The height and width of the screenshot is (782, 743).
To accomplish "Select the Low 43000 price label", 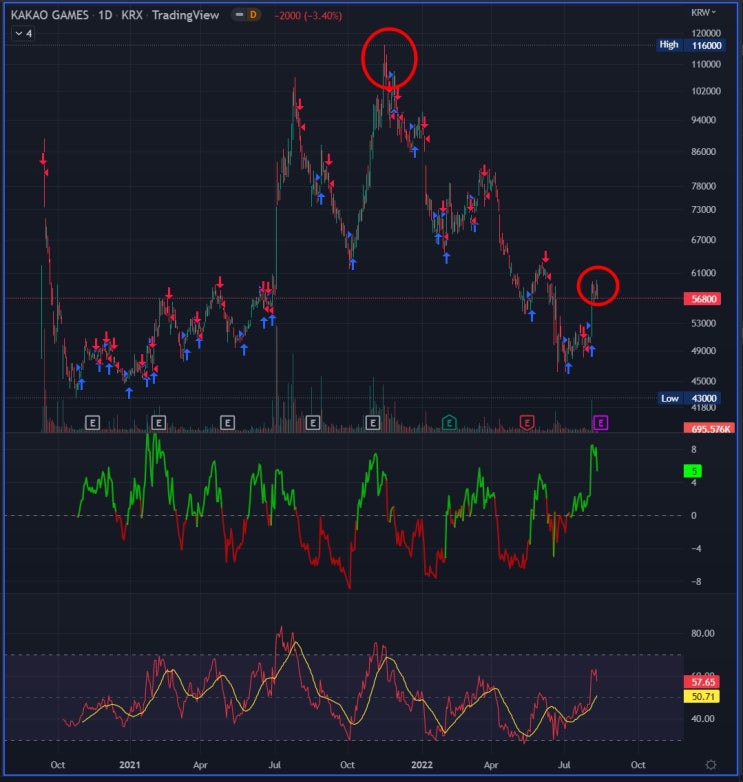I will pos(691,398).
